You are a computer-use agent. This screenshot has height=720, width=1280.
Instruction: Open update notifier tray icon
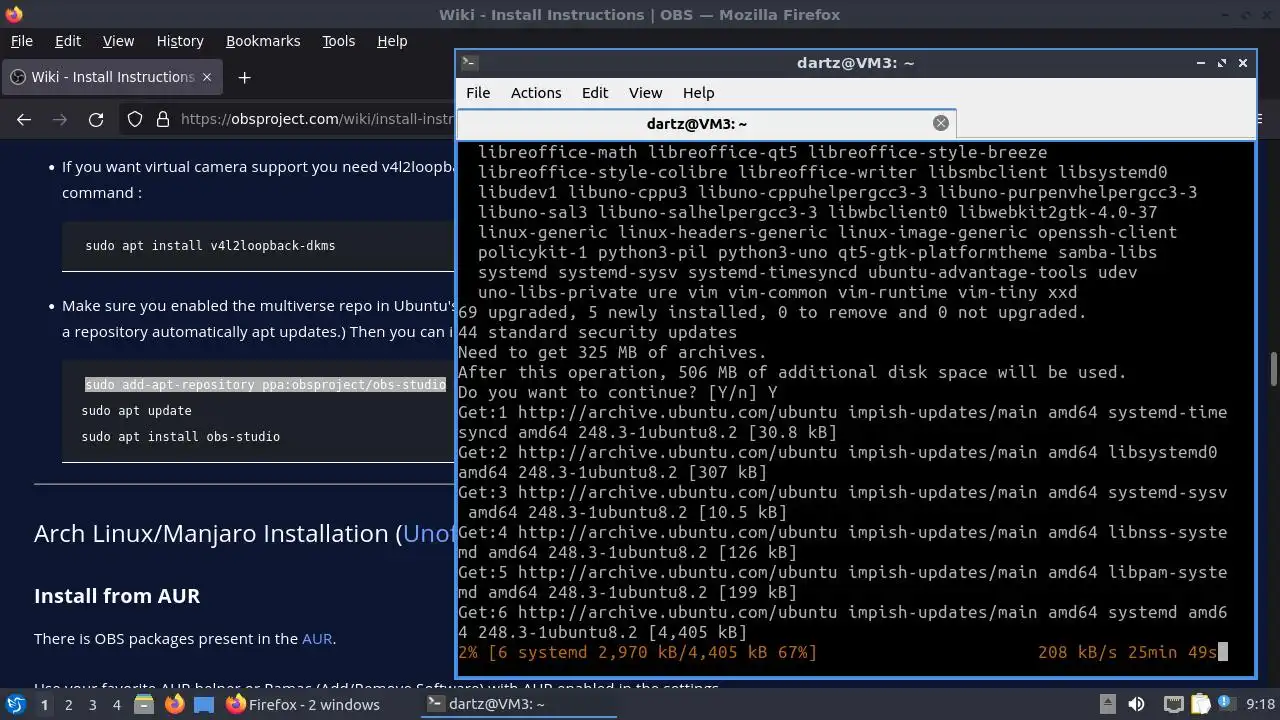tap(1227, 704)
